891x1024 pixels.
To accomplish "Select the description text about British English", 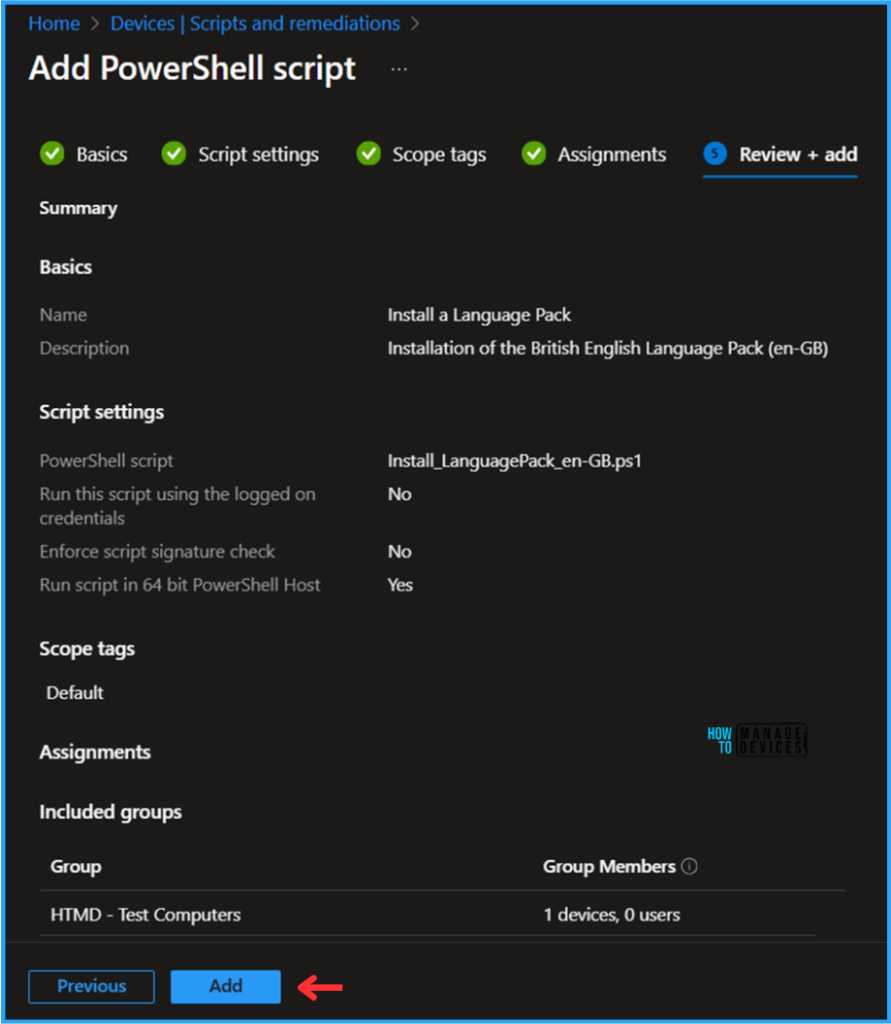I will tap(608, 349).
